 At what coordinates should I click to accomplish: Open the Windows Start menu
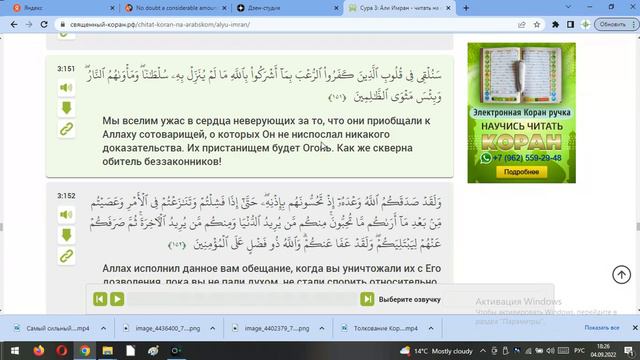tap(14, 351)
